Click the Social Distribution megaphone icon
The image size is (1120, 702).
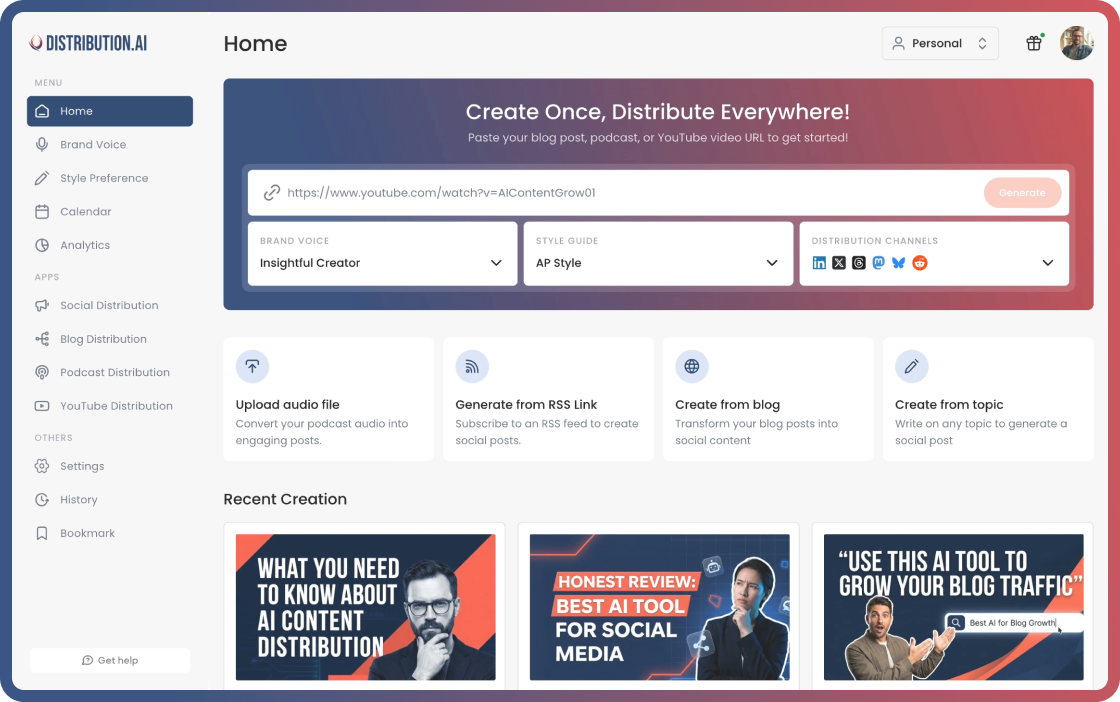point(42,305)
